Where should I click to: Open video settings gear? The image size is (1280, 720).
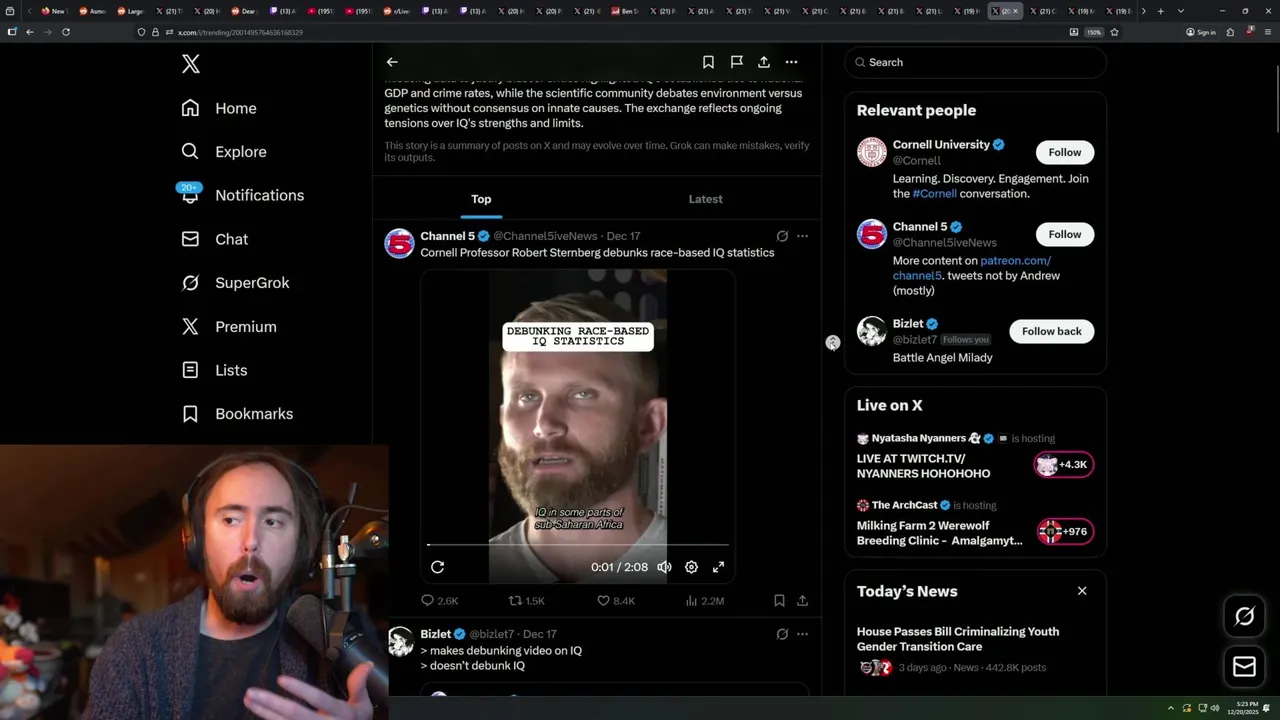point(691,567)
